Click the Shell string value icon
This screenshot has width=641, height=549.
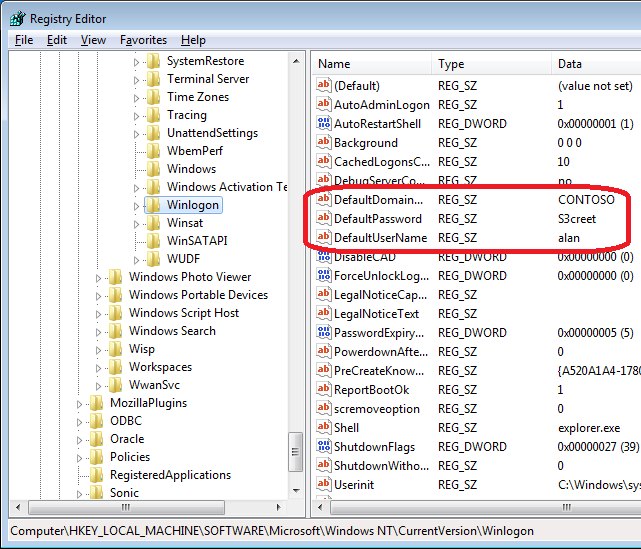[323, 428]
